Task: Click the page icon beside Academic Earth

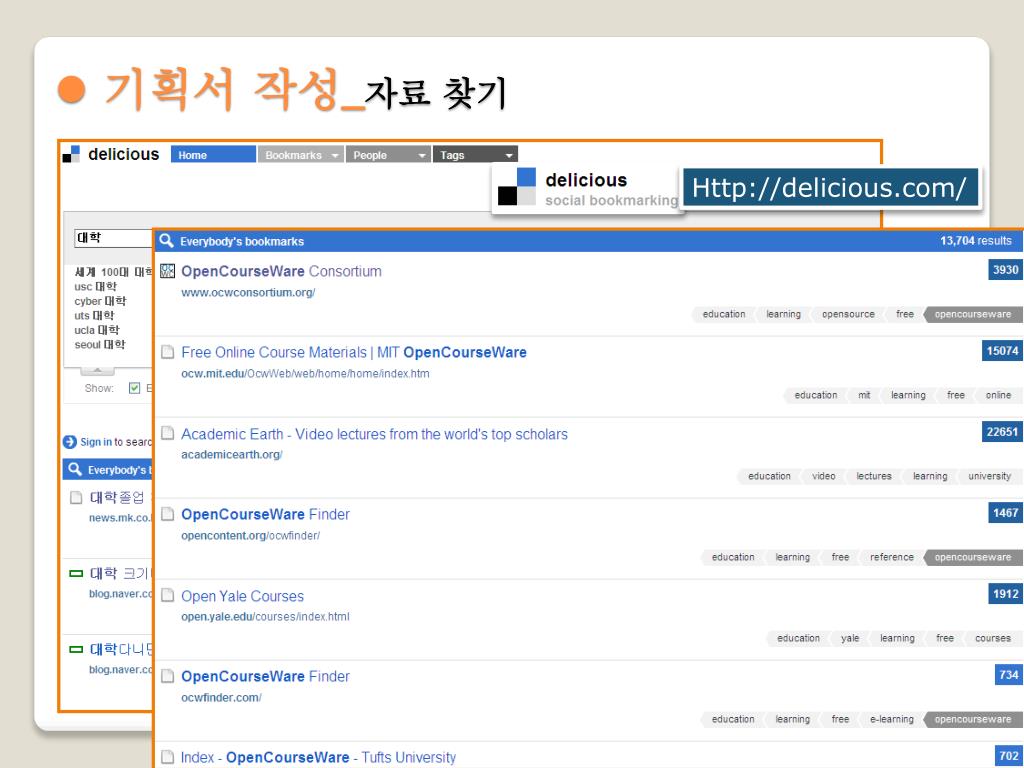Action: pos(168,434)
